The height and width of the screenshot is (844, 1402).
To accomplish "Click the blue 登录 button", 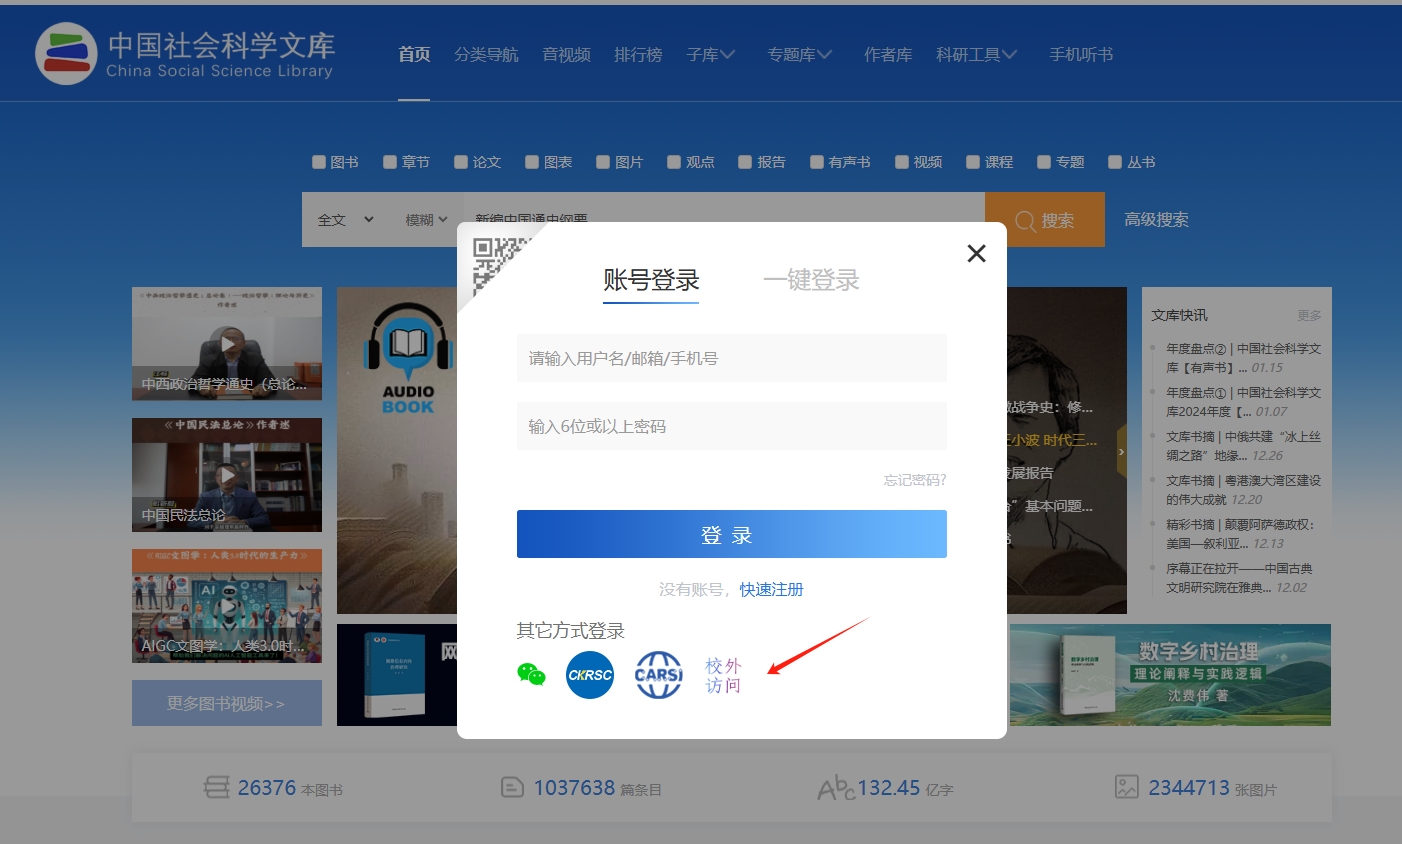I will [x=732, y=534].
